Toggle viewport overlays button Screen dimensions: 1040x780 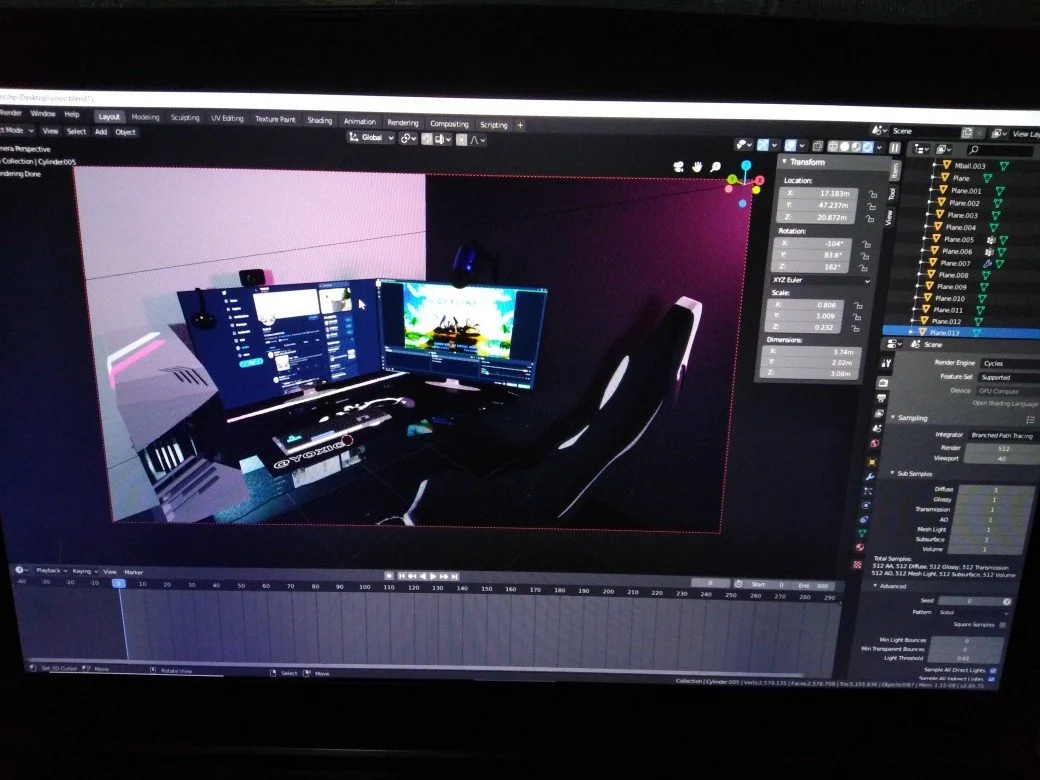click(x=791, y=145)
